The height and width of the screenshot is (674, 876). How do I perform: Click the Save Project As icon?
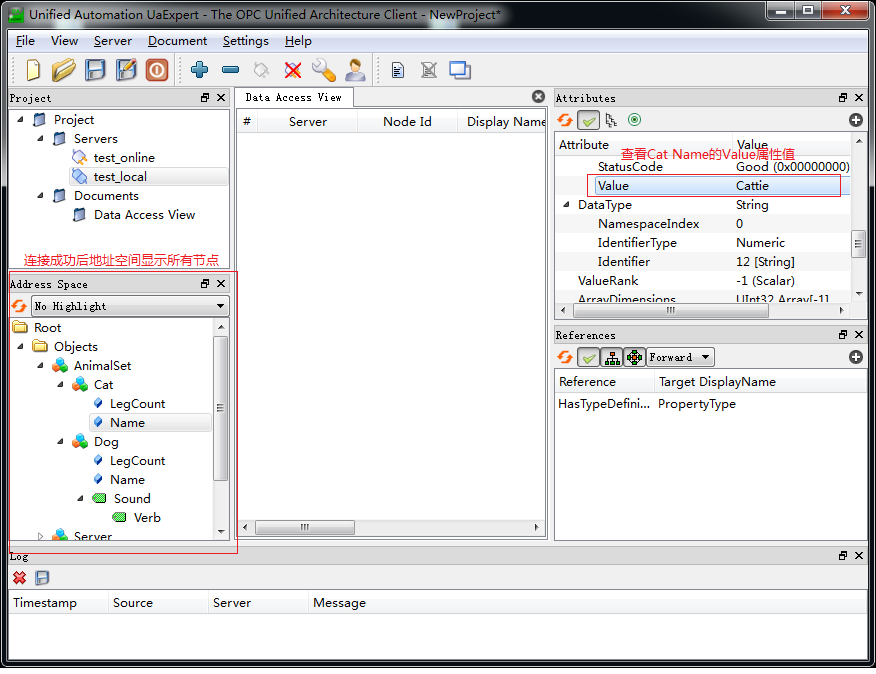[x=126, y=70]
